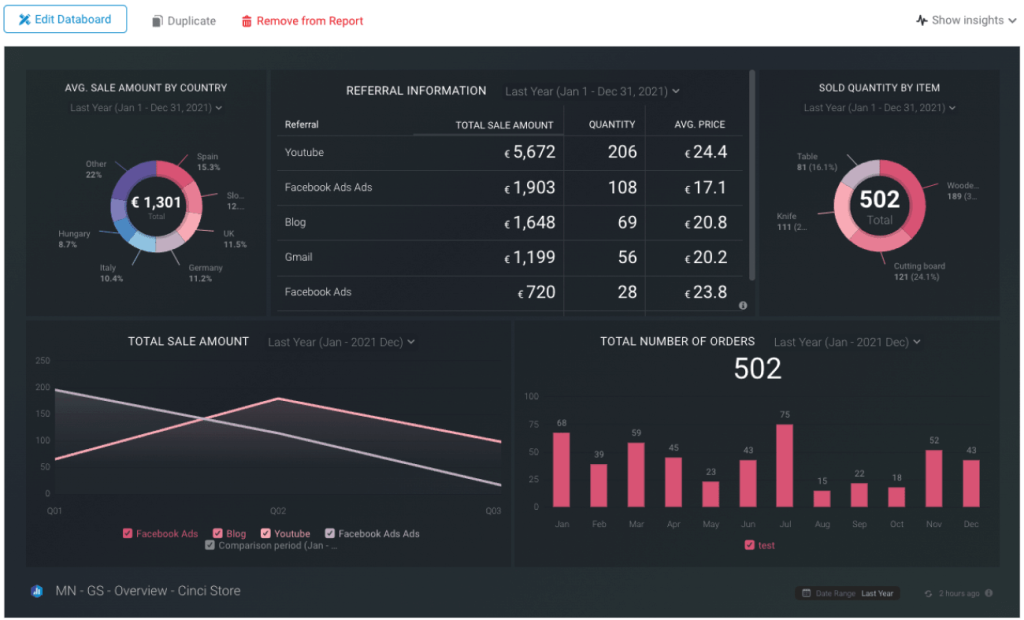This screenshot has height=620, width=1024.
Task: Click Duplicate databoard
Action: pos(184,21)
